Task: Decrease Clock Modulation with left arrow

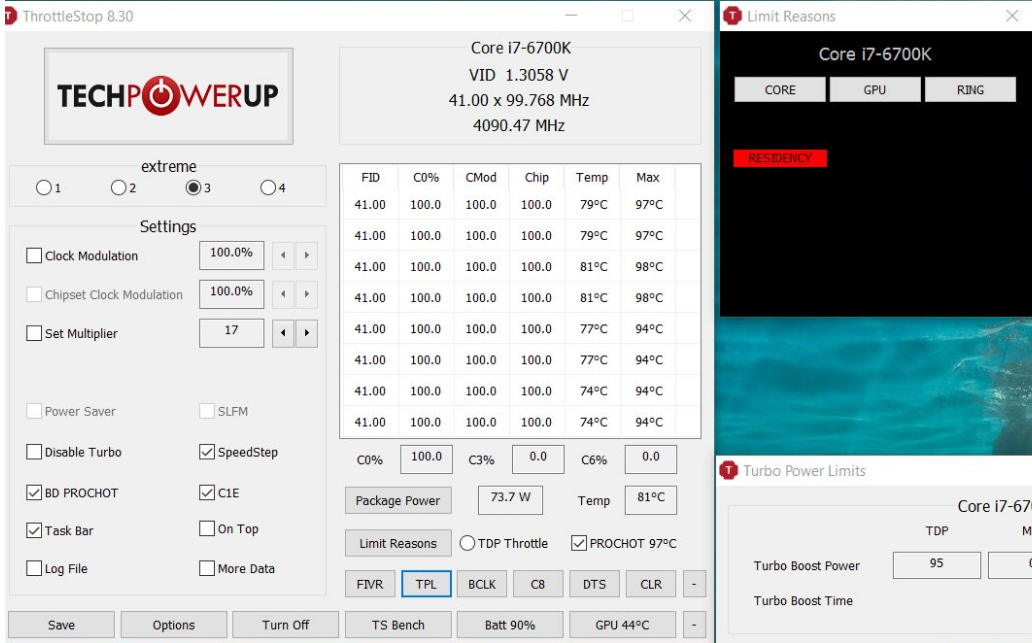Action: (283, 255)
